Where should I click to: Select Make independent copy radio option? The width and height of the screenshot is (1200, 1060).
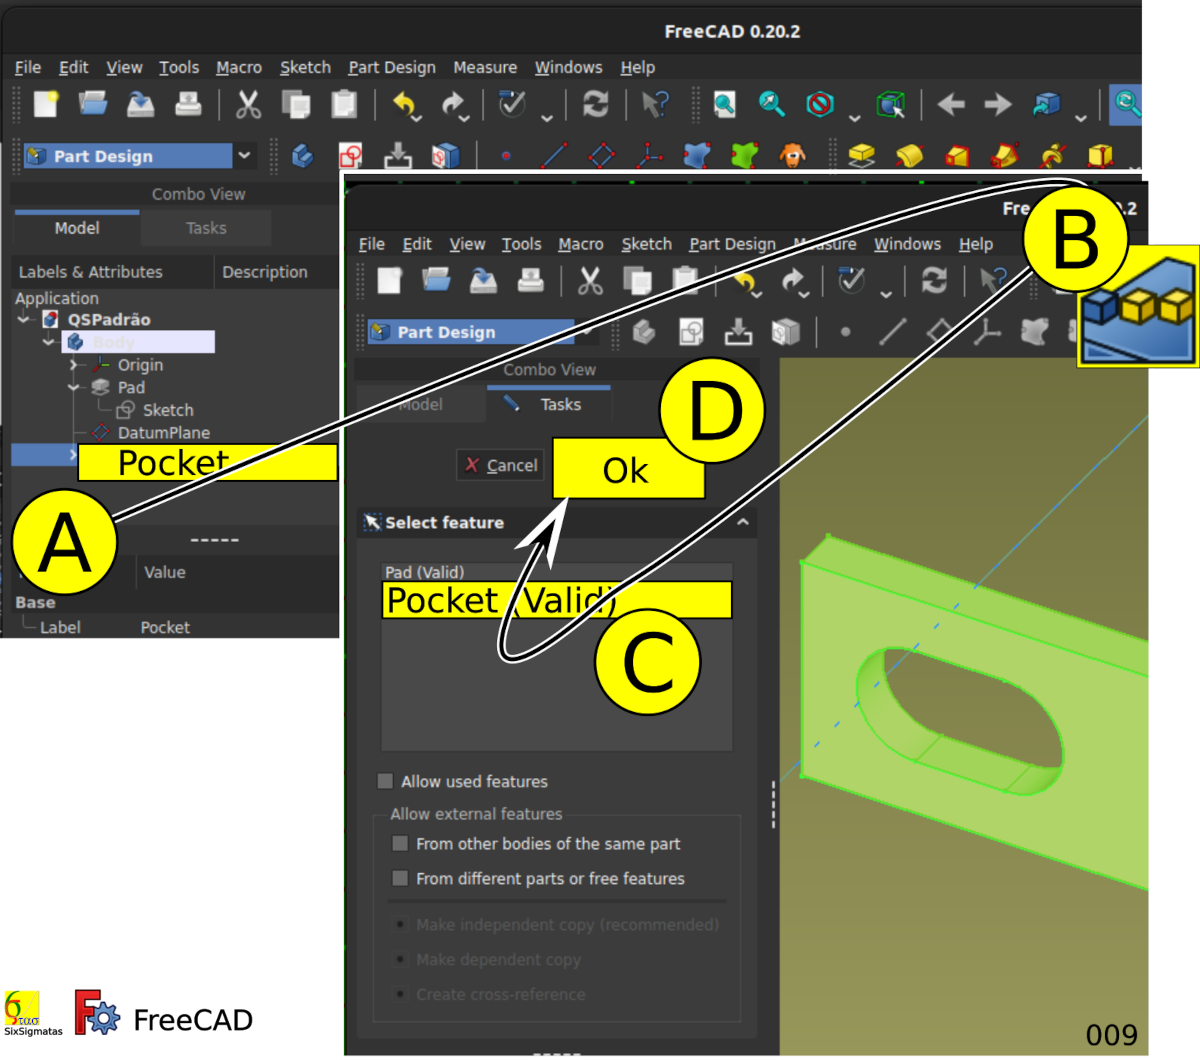(400, 925)
